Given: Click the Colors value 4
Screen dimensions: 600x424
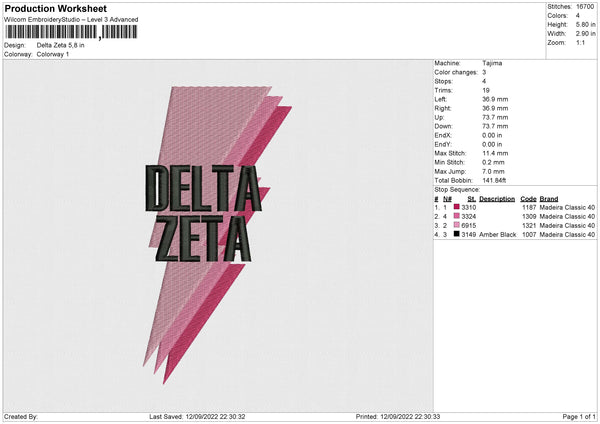Looking at the screenshot, I should click(x=578, y=16).
